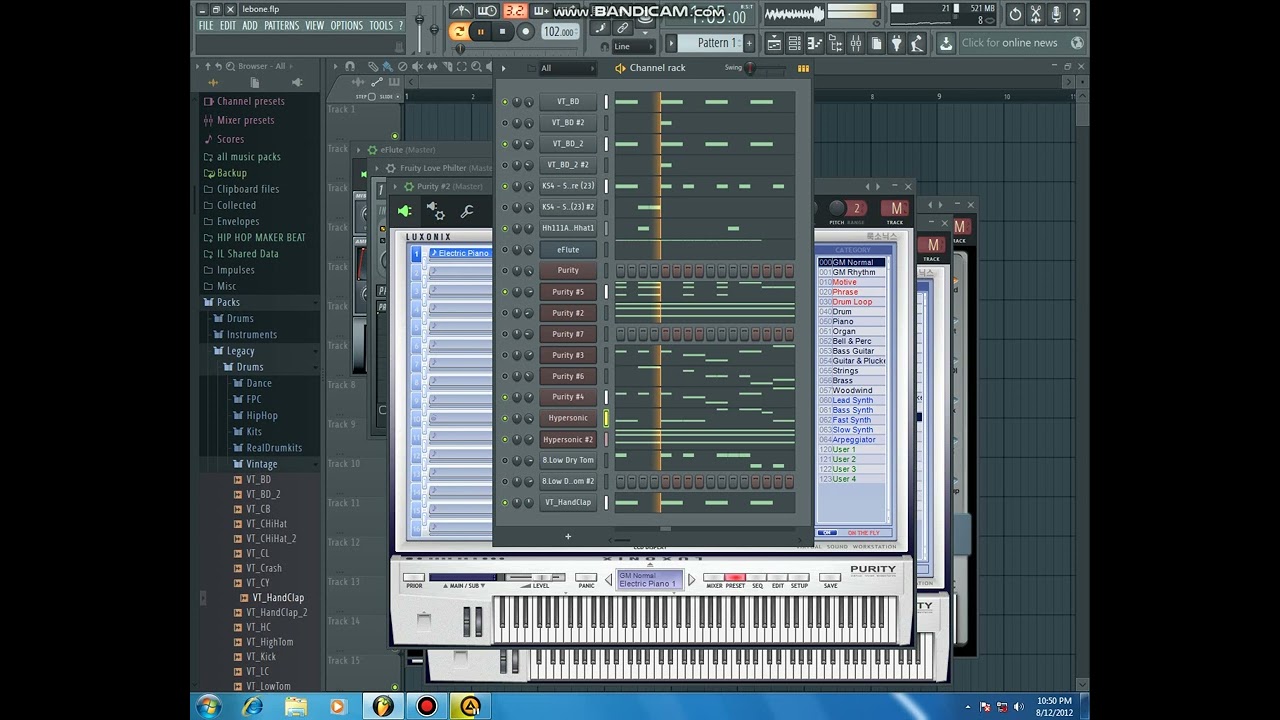Select the eFlute channel button
The width and height of the screenshot is (1280, 720).
tap(568, 250)
